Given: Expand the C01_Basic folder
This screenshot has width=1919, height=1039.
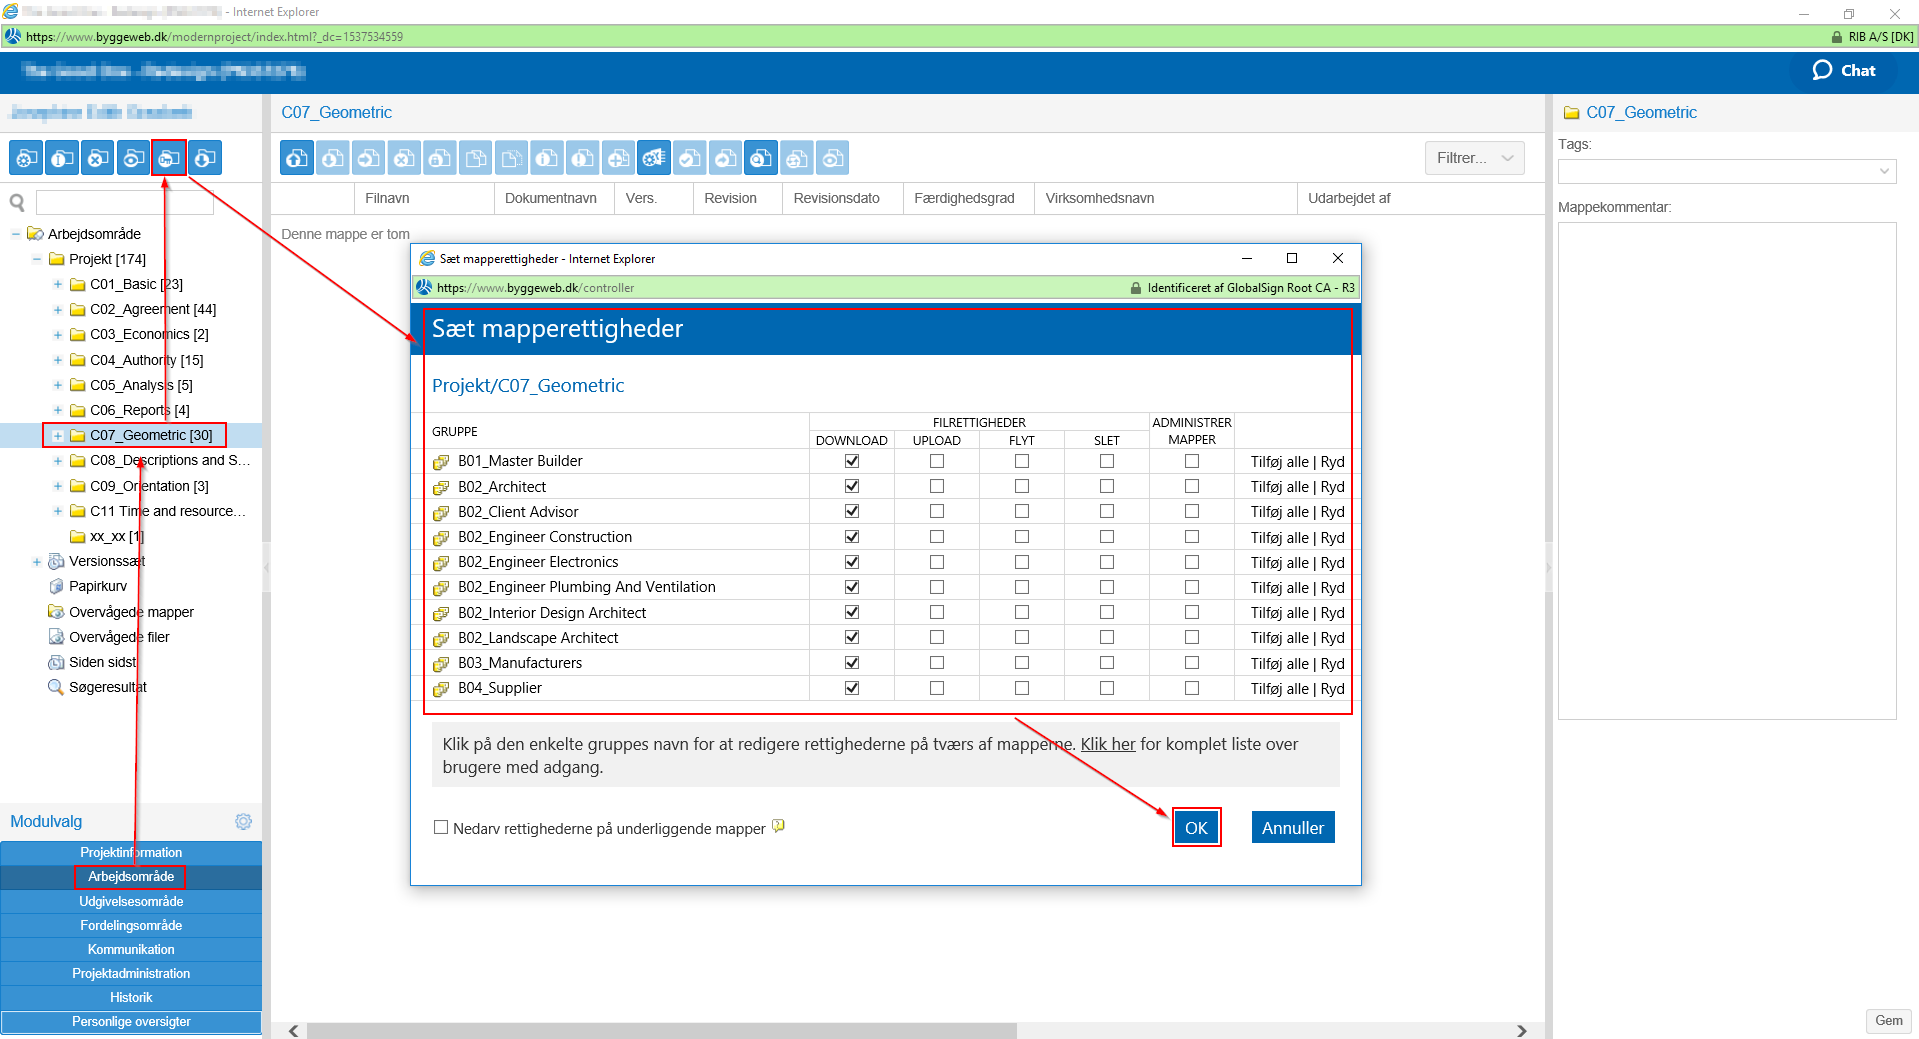Looking at the screenshot, I should (x=57, y=284).
